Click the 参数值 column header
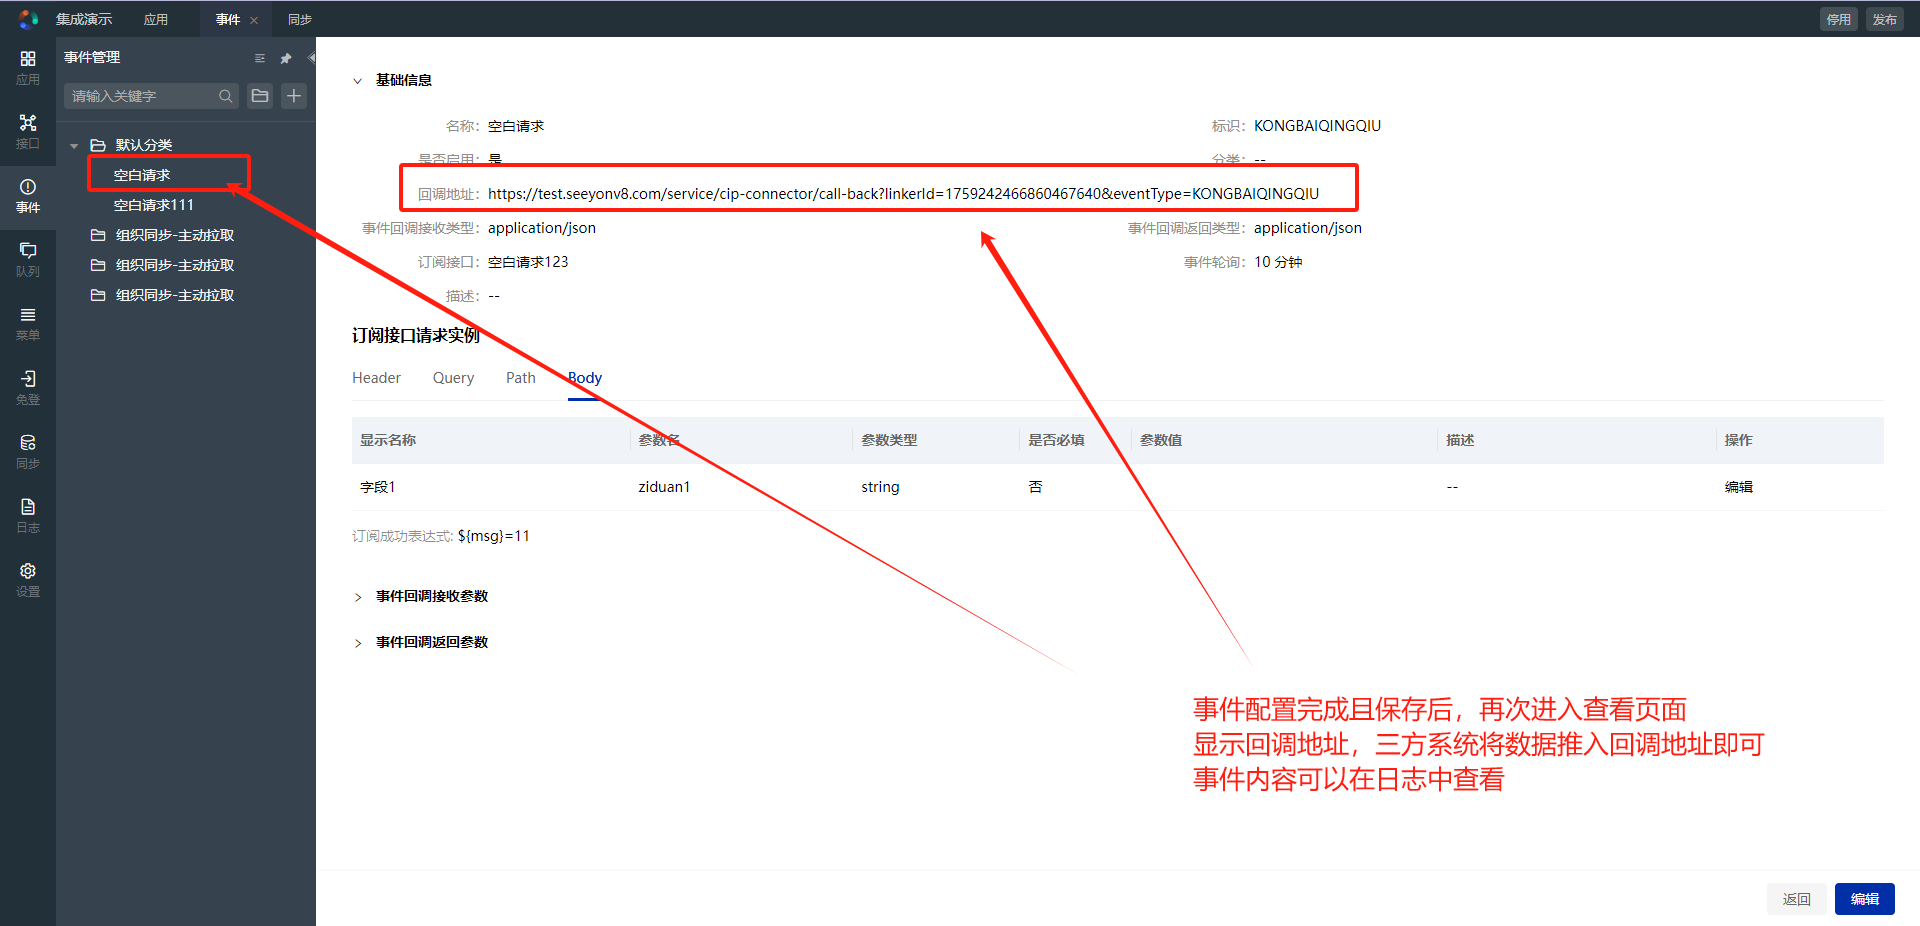This screenshot has height=926, width=1920. [x=1161, y=440]
